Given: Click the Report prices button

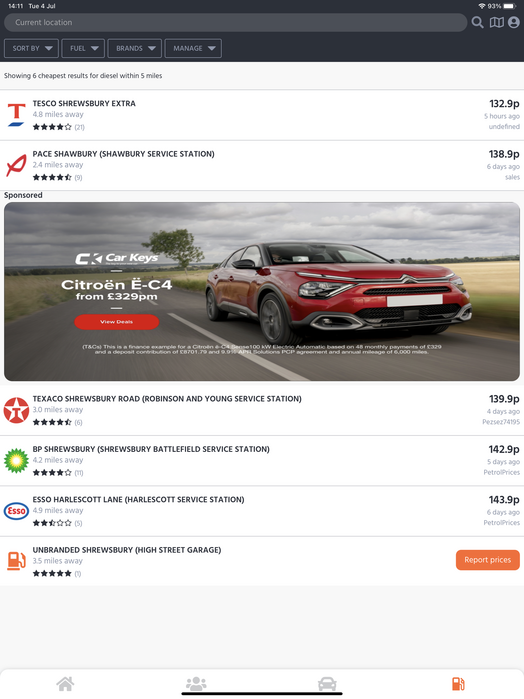Looking at the screenshot, I should pos(487,560).
